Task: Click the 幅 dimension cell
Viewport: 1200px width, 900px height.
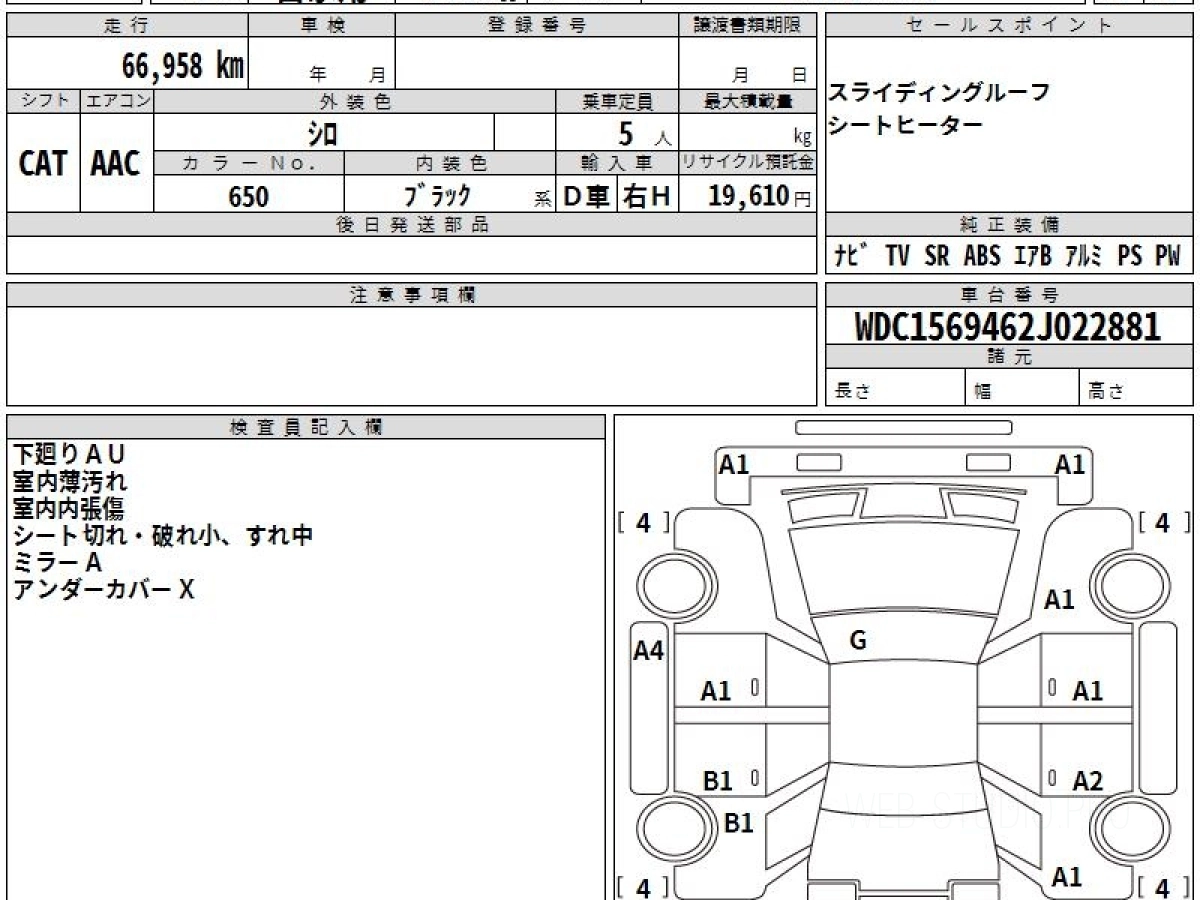Action: point(1022,388)
